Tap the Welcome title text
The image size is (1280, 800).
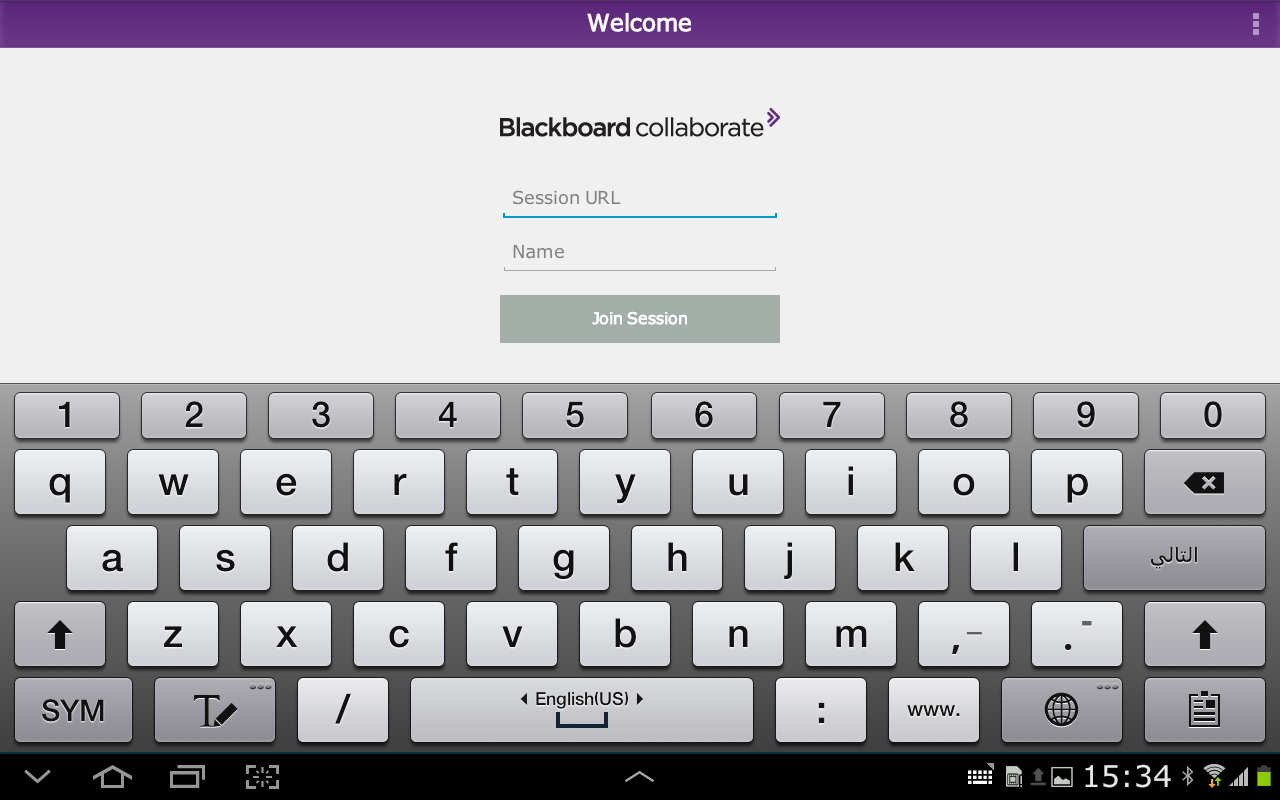point(640,23)
